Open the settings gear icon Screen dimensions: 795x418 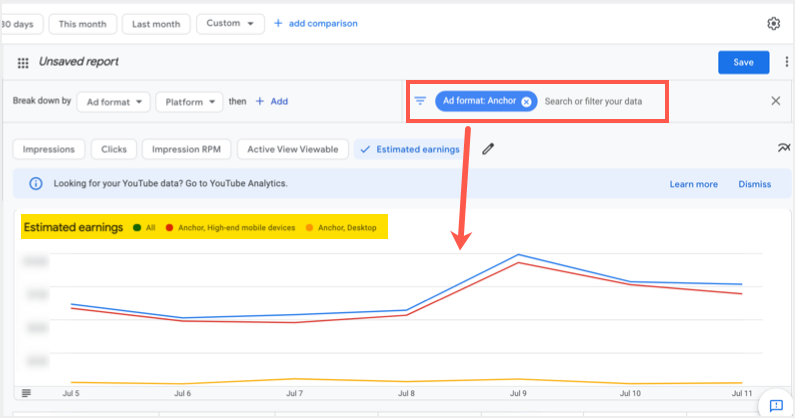[773, 23]
